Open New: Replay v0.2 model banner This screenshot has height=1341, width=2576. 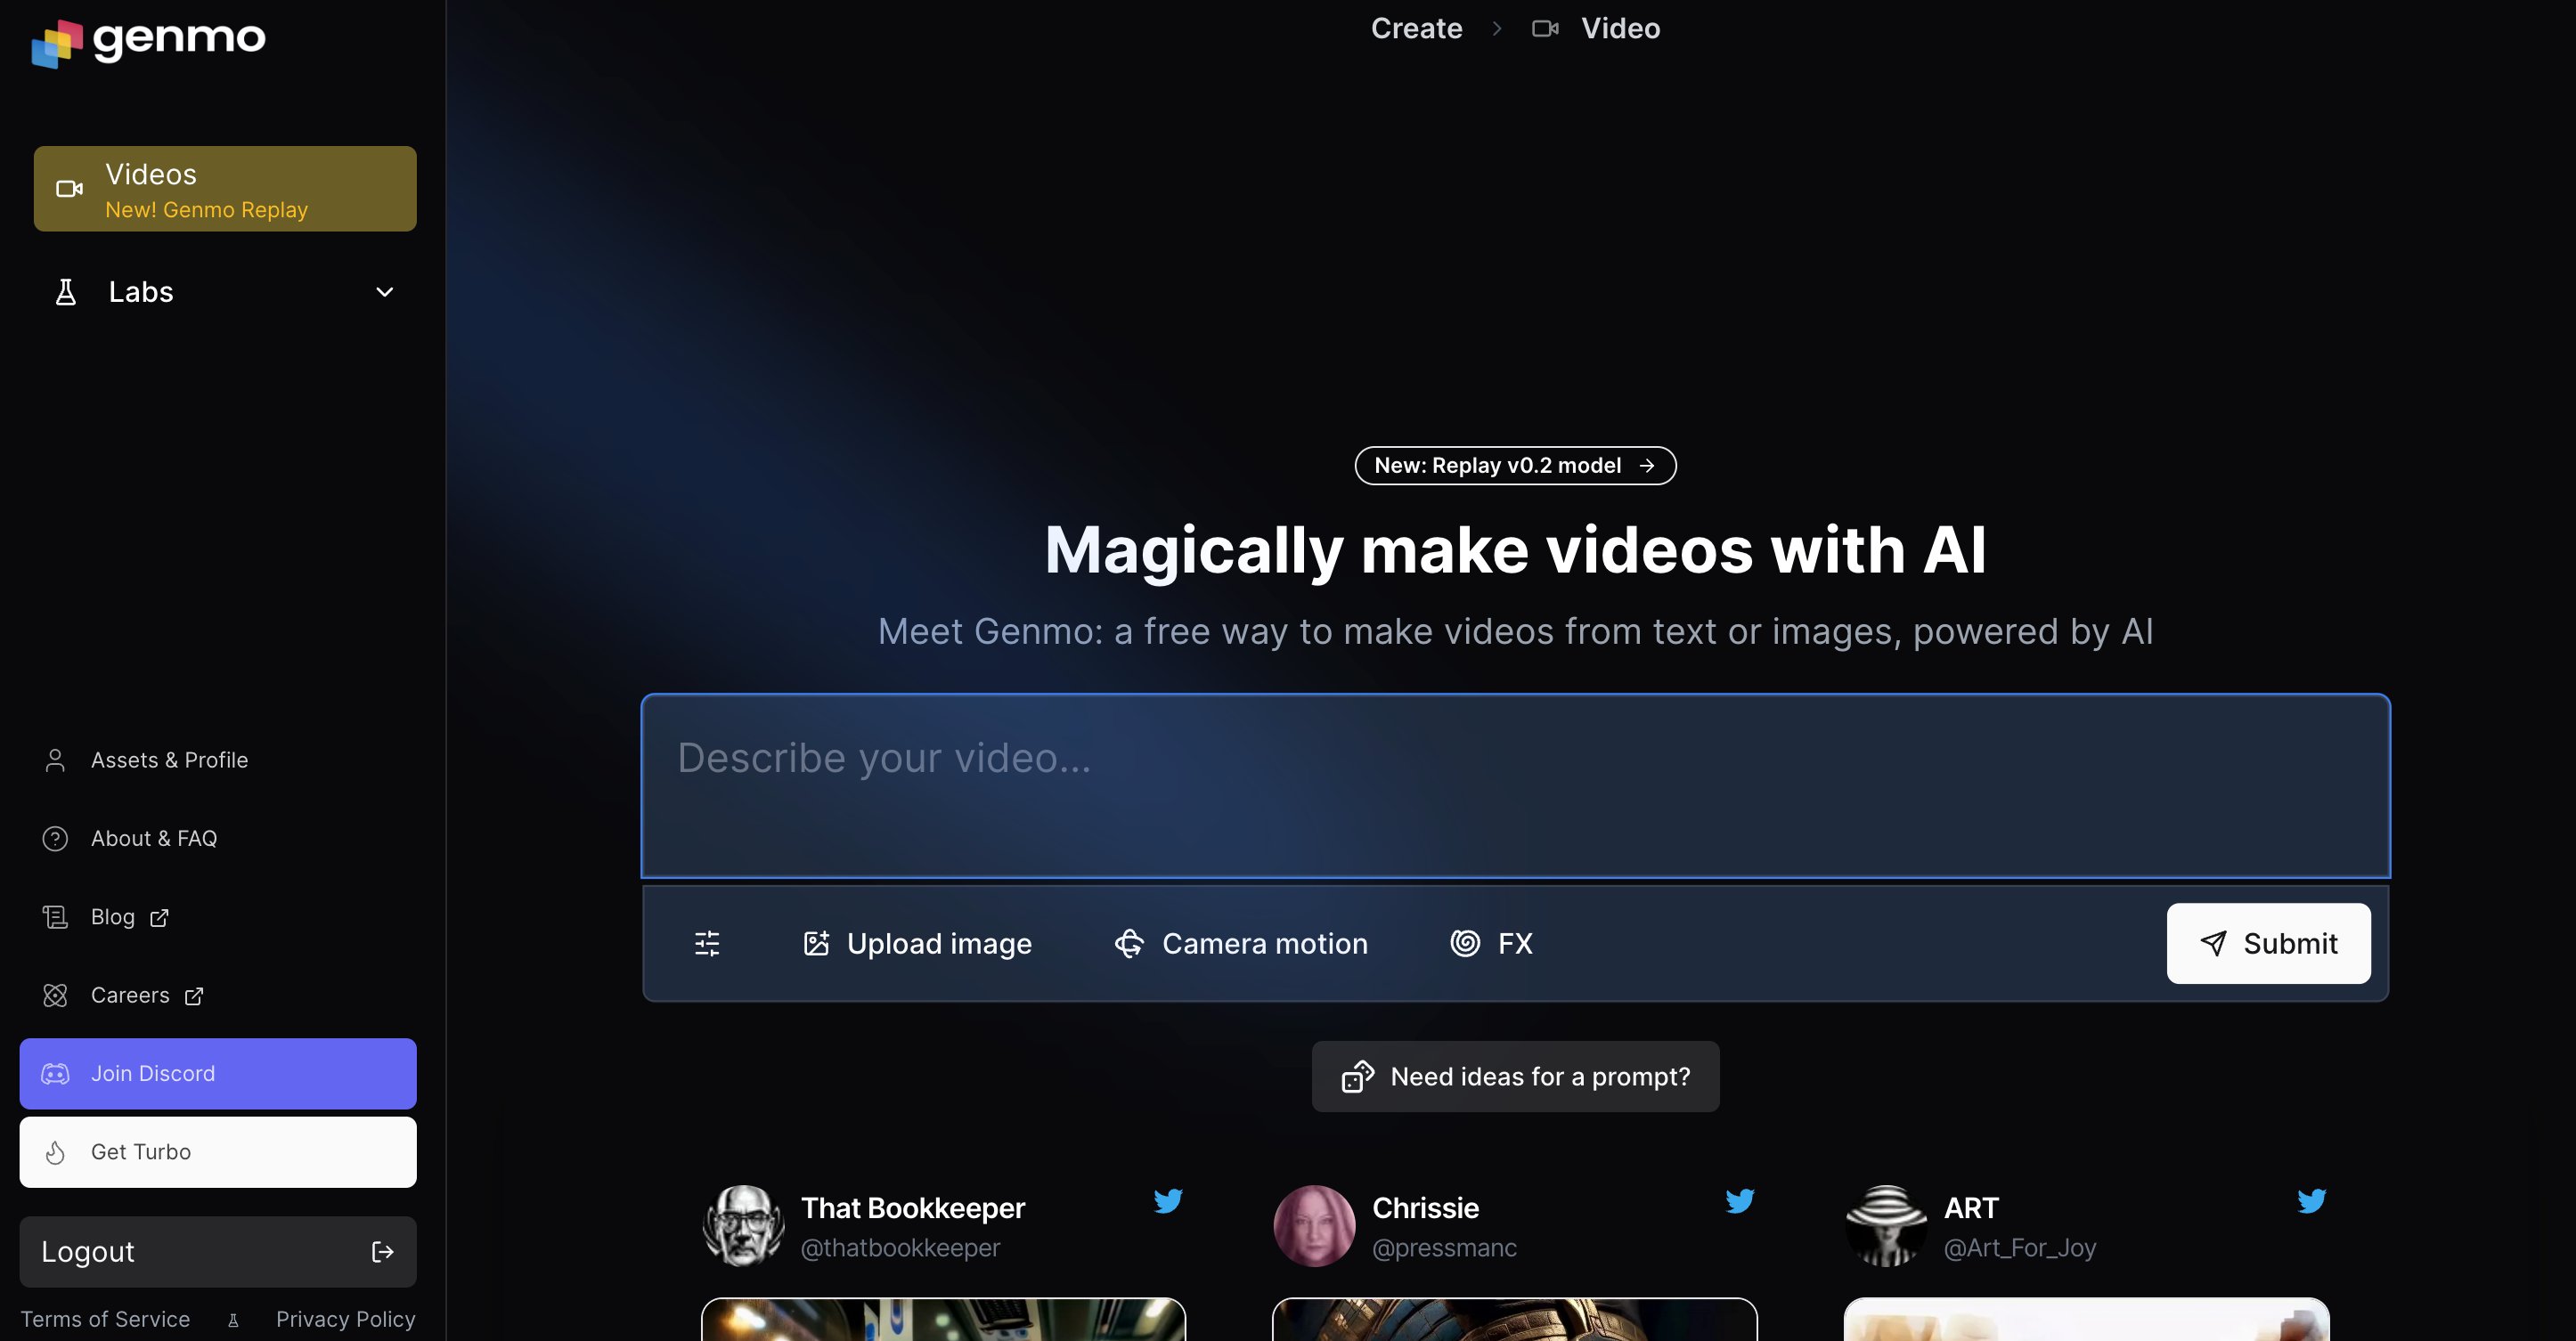(1514, 465)
